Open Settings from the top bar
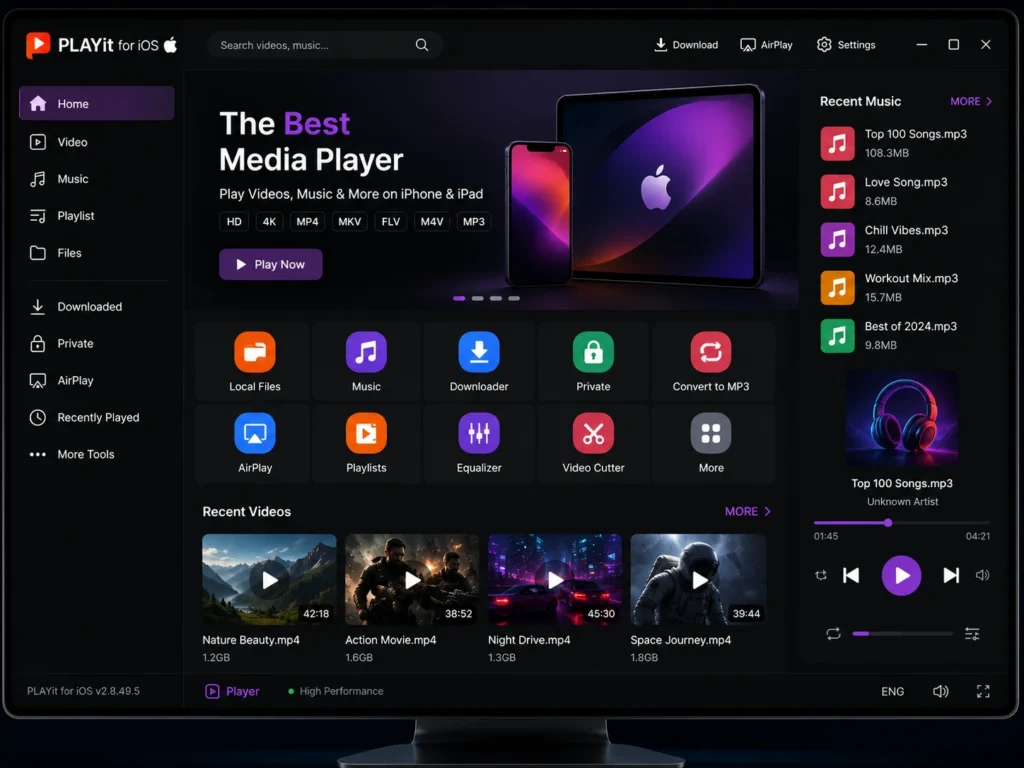 click(x=846, y=45)
